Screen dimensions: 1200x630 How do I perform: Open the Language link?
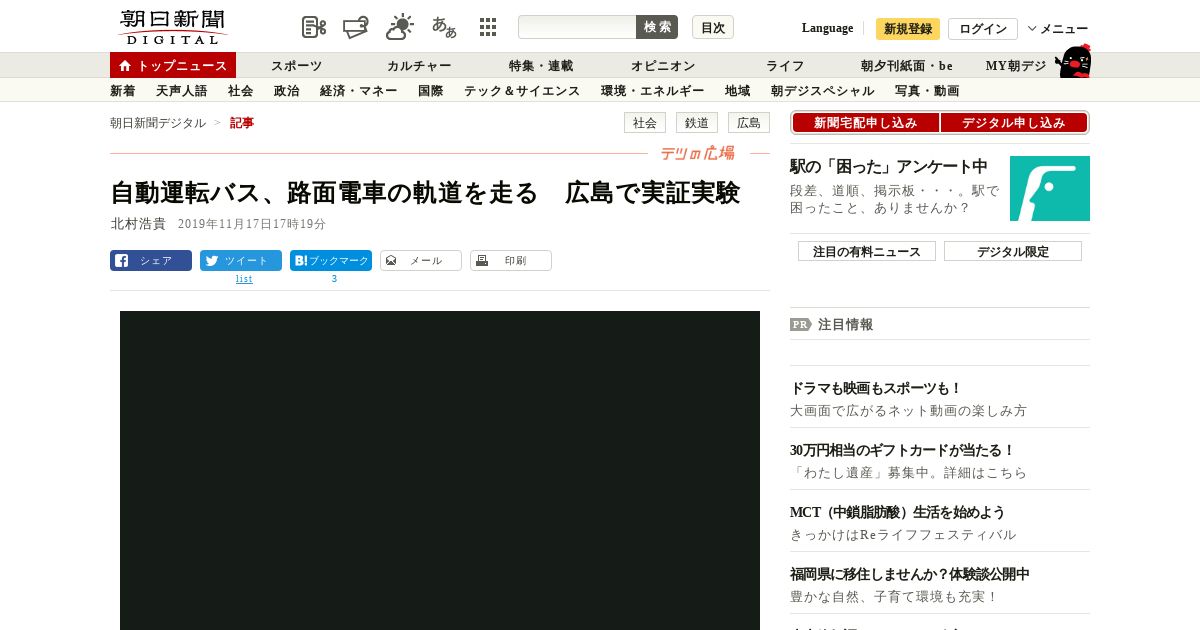click(x=827, y=28)
